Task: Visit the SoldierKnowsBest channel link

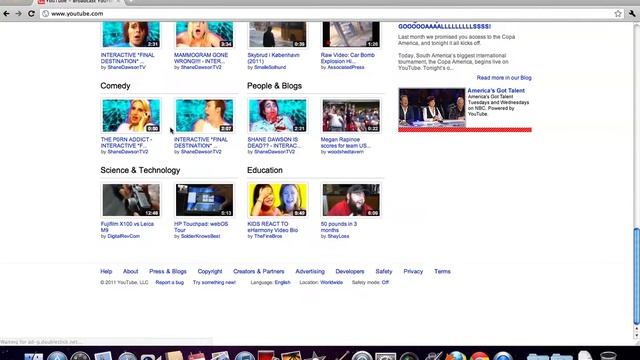Action: point(200,236)
